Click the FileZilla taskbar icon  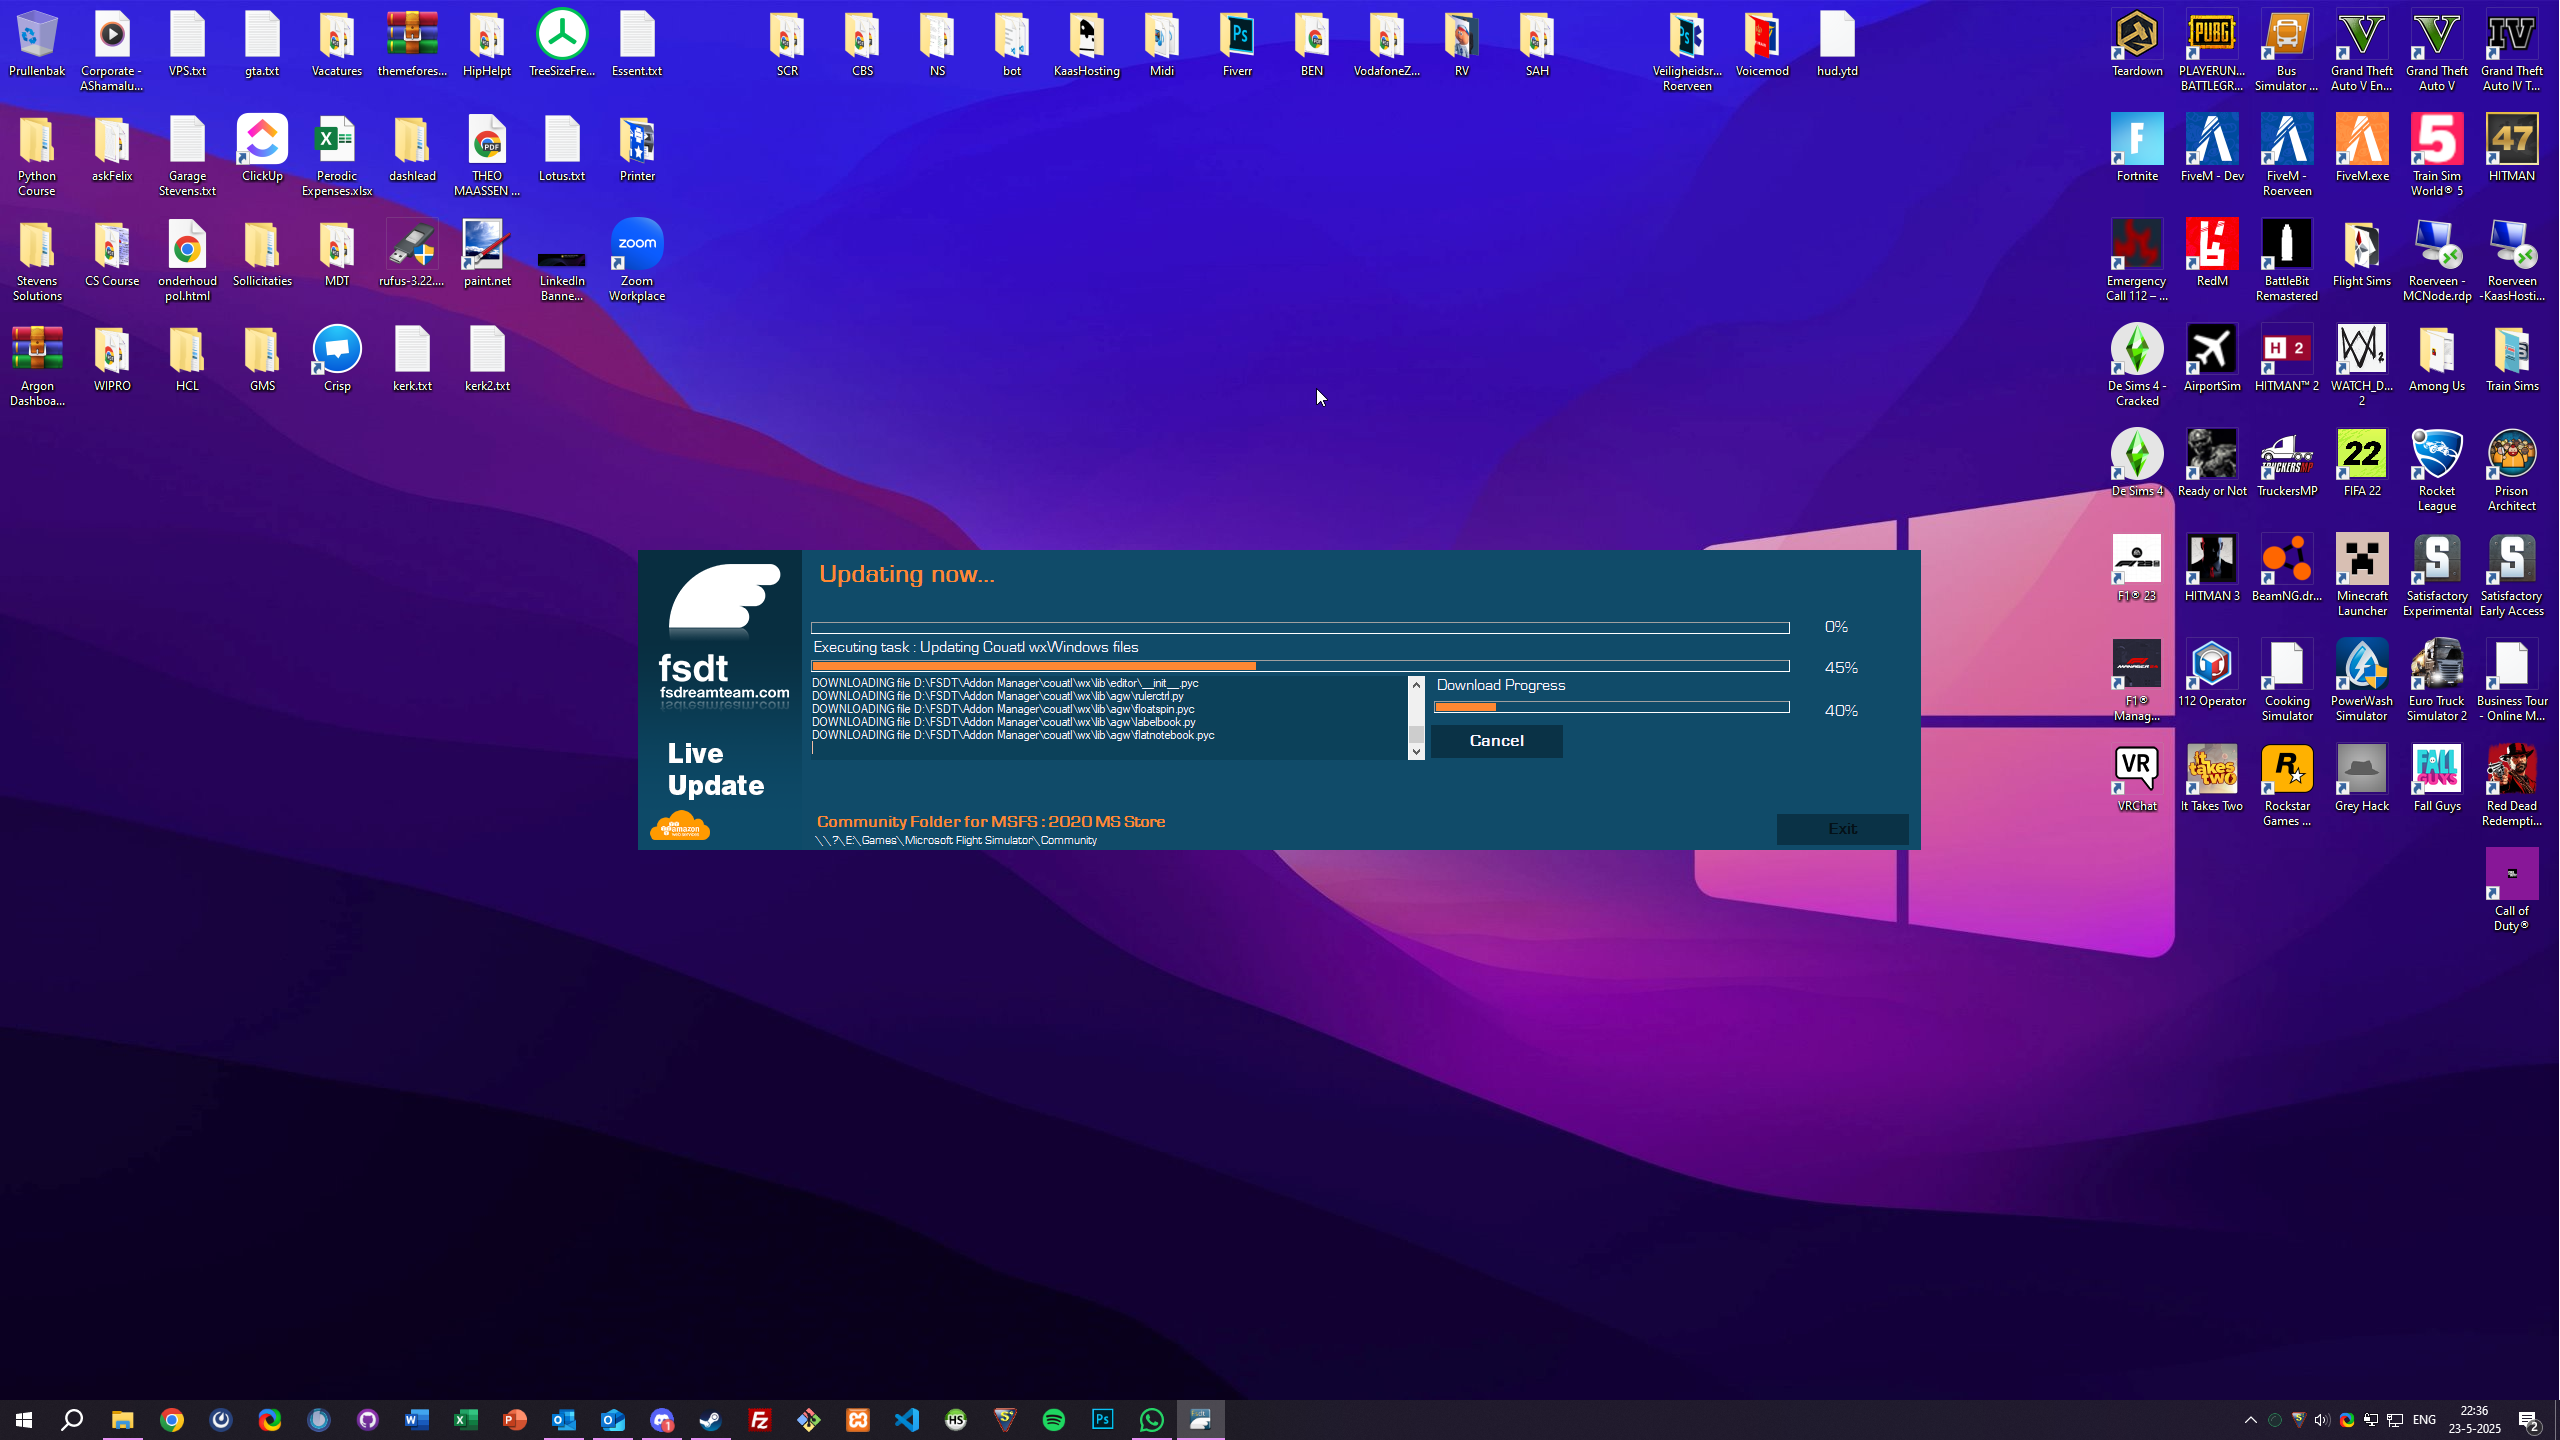[760, 1420]
